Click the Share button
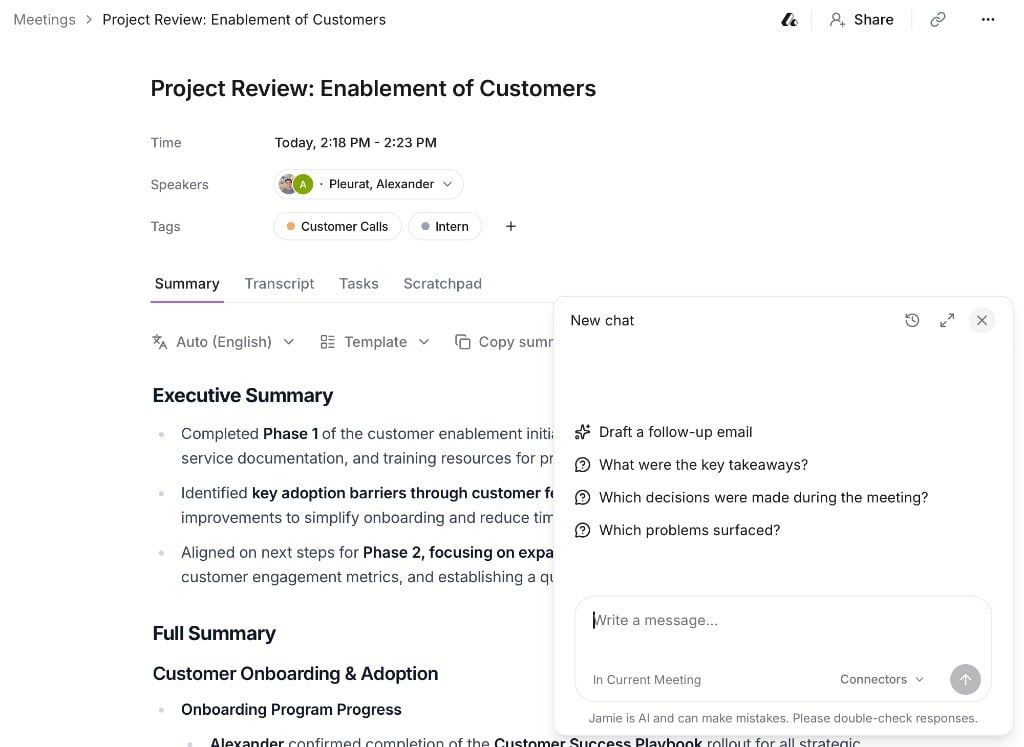Screen dimensions: 1024x747 click(861, 20)
